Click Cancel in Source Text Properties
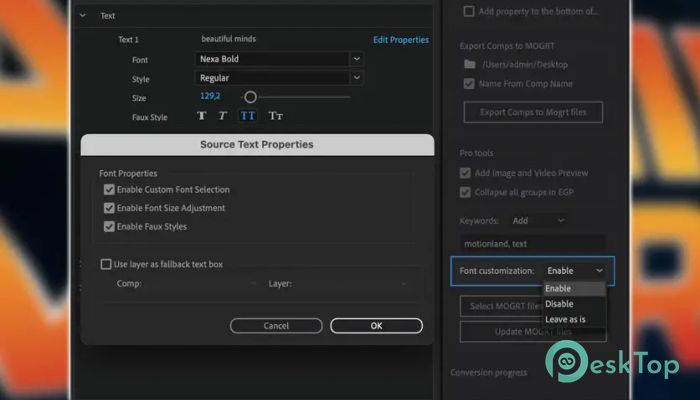700x400 pixels. click(x=276, y=326)
